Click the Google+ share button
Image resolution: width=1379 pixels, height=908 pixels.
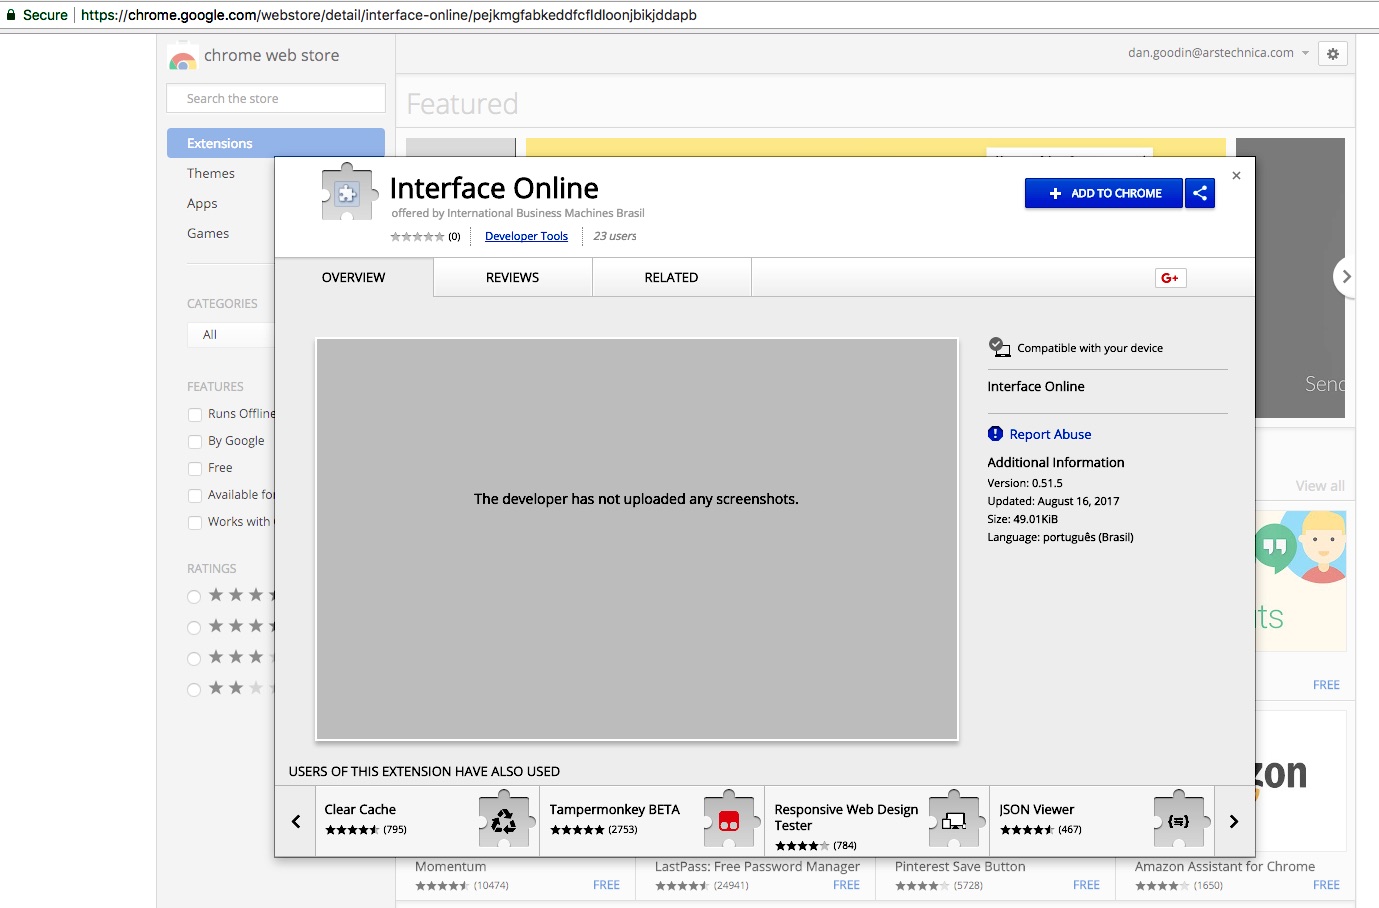click(1170, 278)
